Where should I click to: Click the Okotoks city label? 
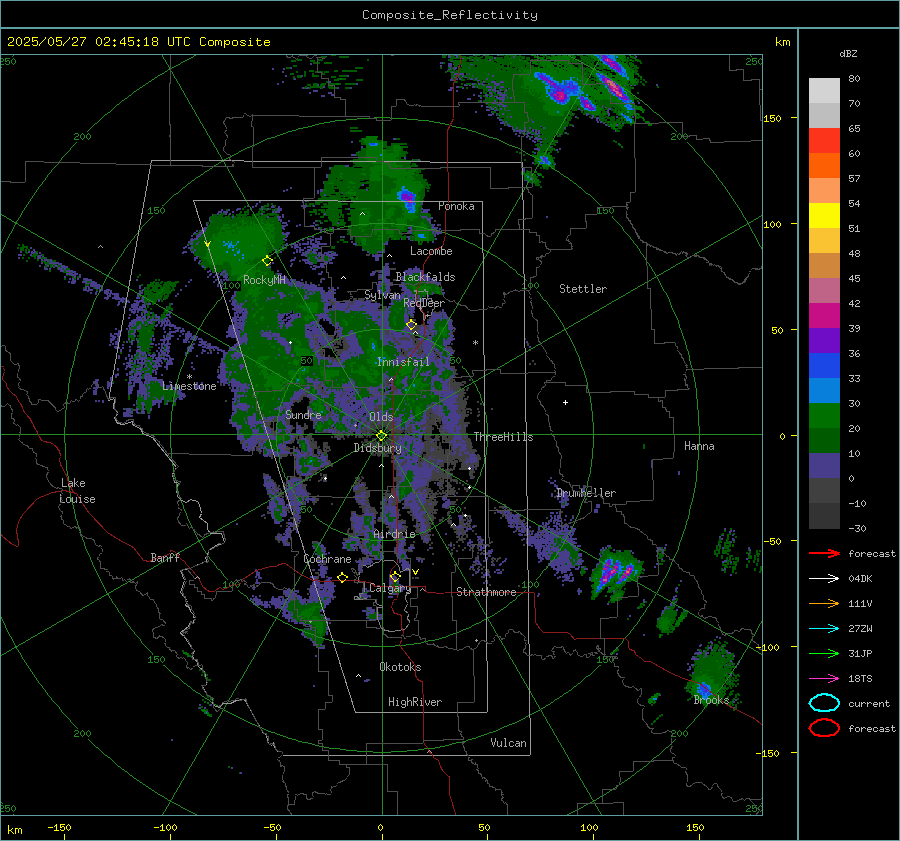(x=400, y=666)
